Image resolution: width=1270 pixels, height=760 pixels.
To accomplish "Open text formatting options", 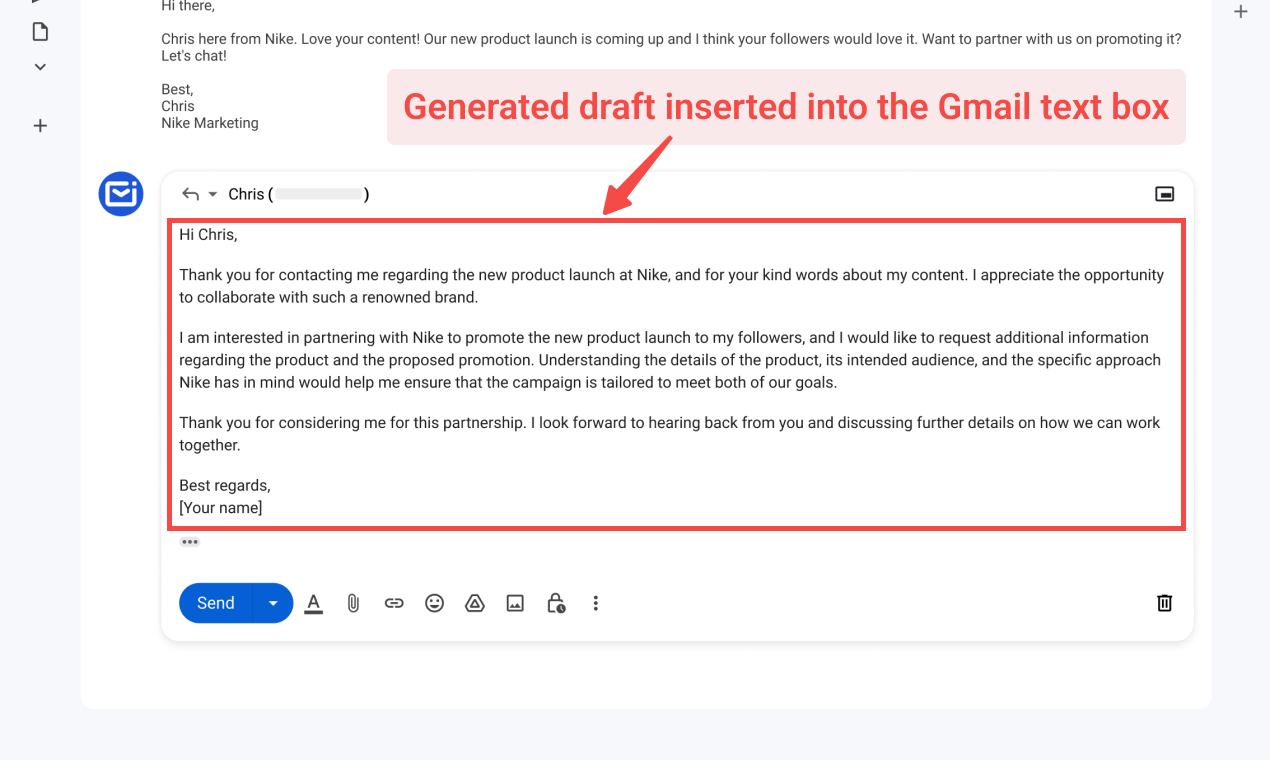I will click(x=314, y=603).
